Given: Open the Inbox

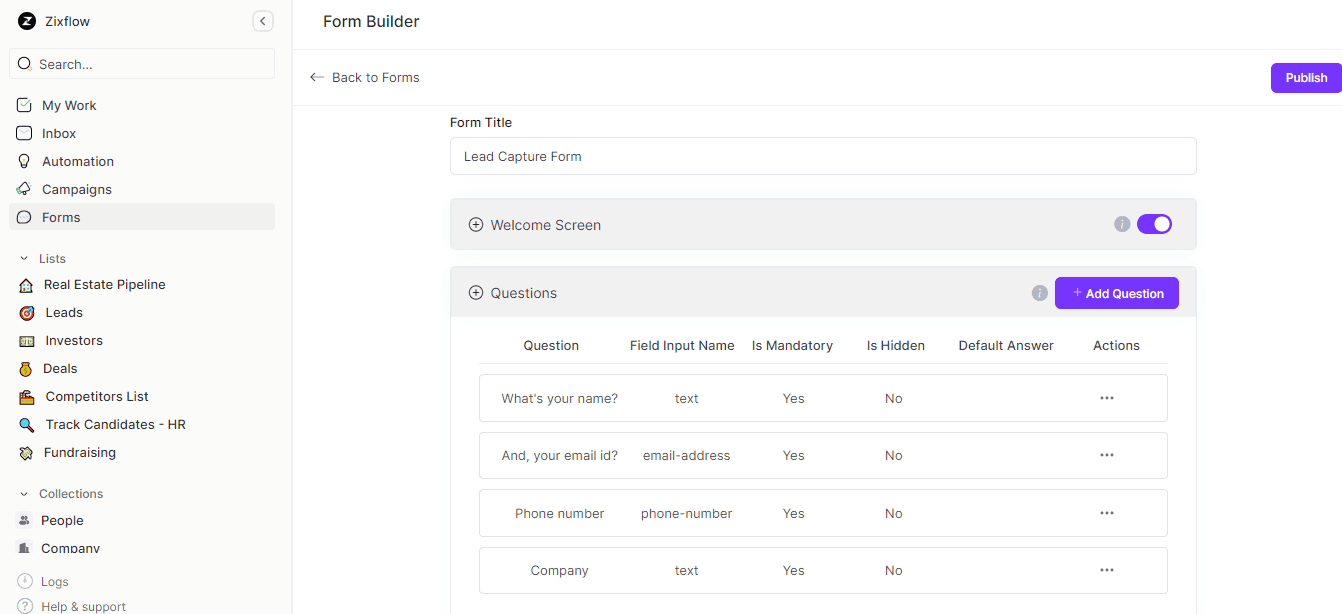Looking at the screenshot, I should click(57, 133).
